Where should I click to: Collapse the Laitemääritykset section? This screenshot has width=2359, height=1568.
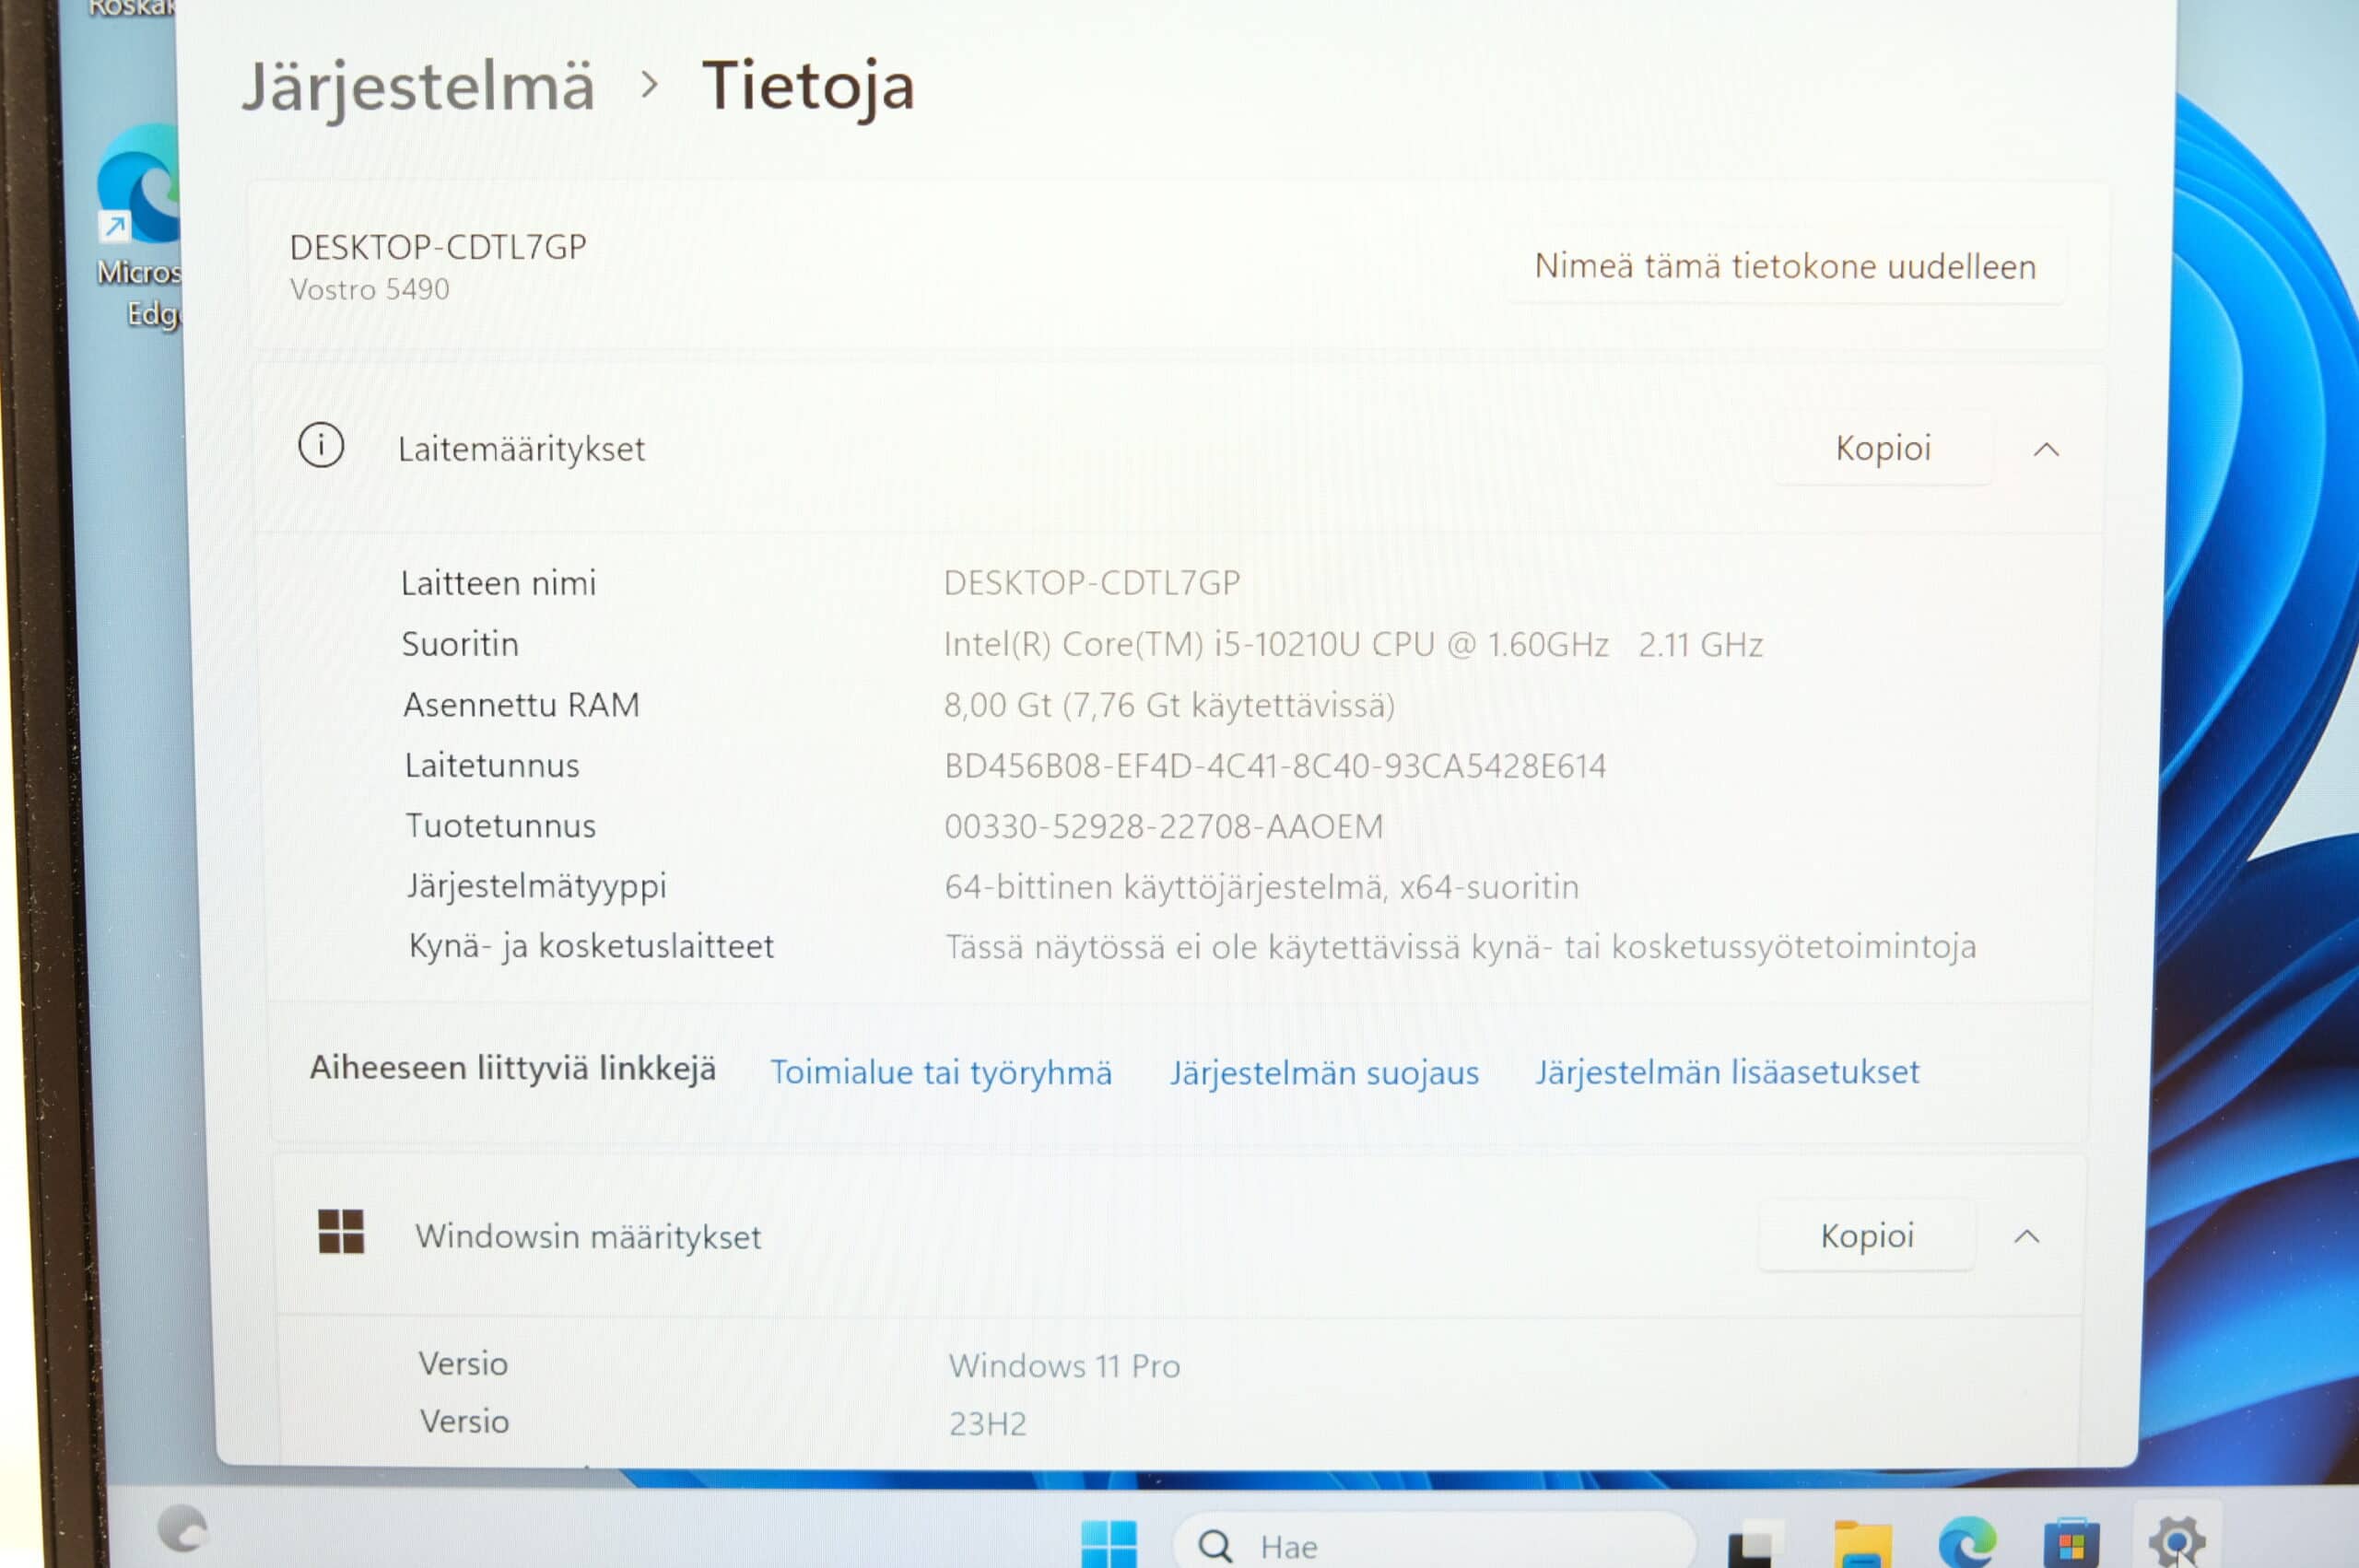pyautogui.click(x=2046, y=450)
